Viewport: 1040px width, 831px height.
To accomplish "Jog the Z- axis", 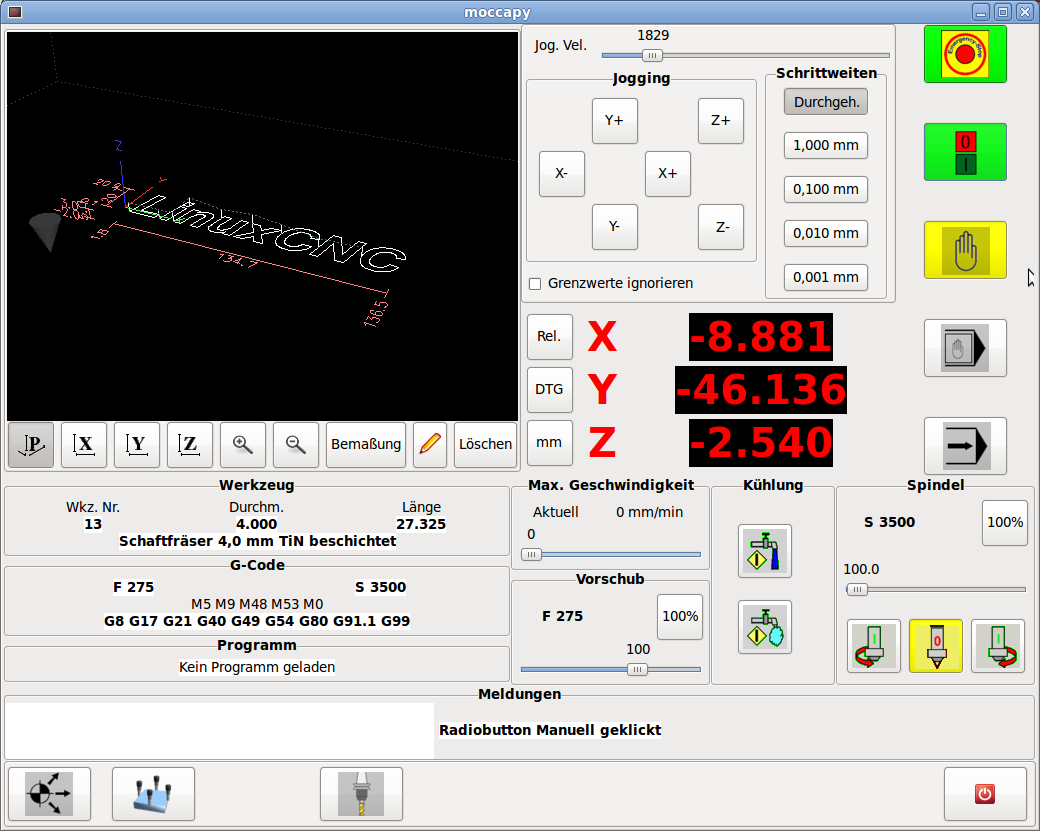I will coord(721,227).
